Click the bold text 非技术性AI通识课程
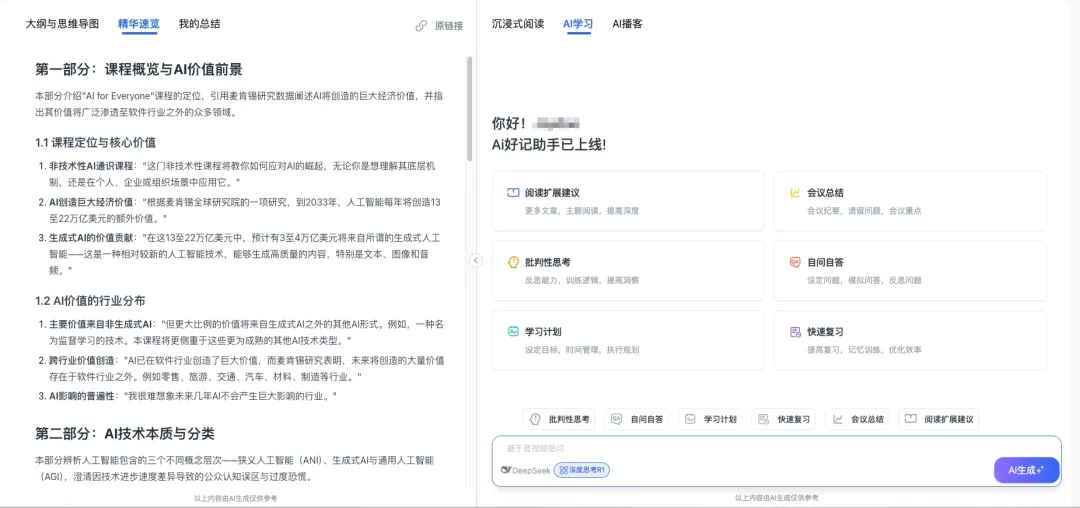The height and width of the screenshot is (508, 1080). [91, 167]
